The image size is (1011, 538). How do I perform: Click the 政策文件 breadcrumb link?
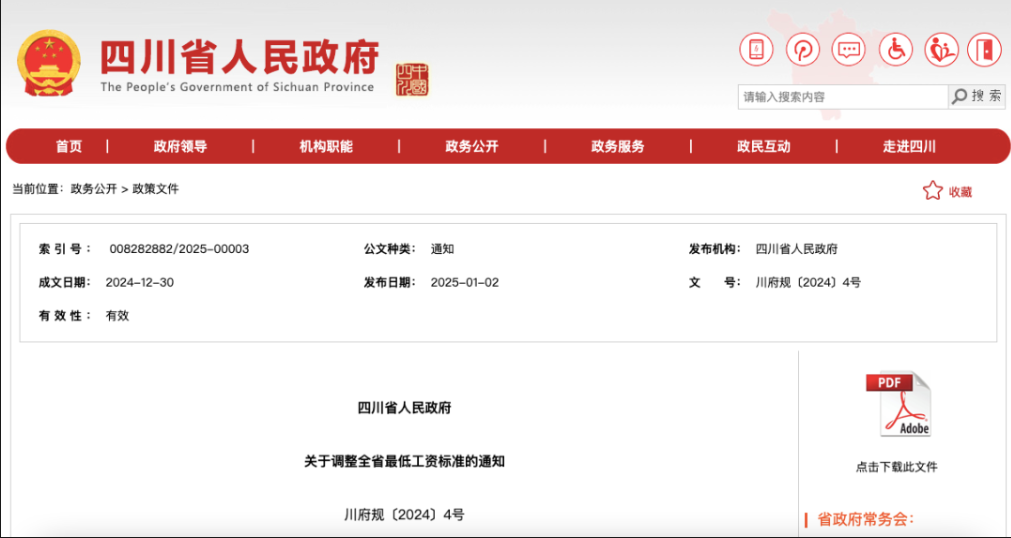point(155,189)
